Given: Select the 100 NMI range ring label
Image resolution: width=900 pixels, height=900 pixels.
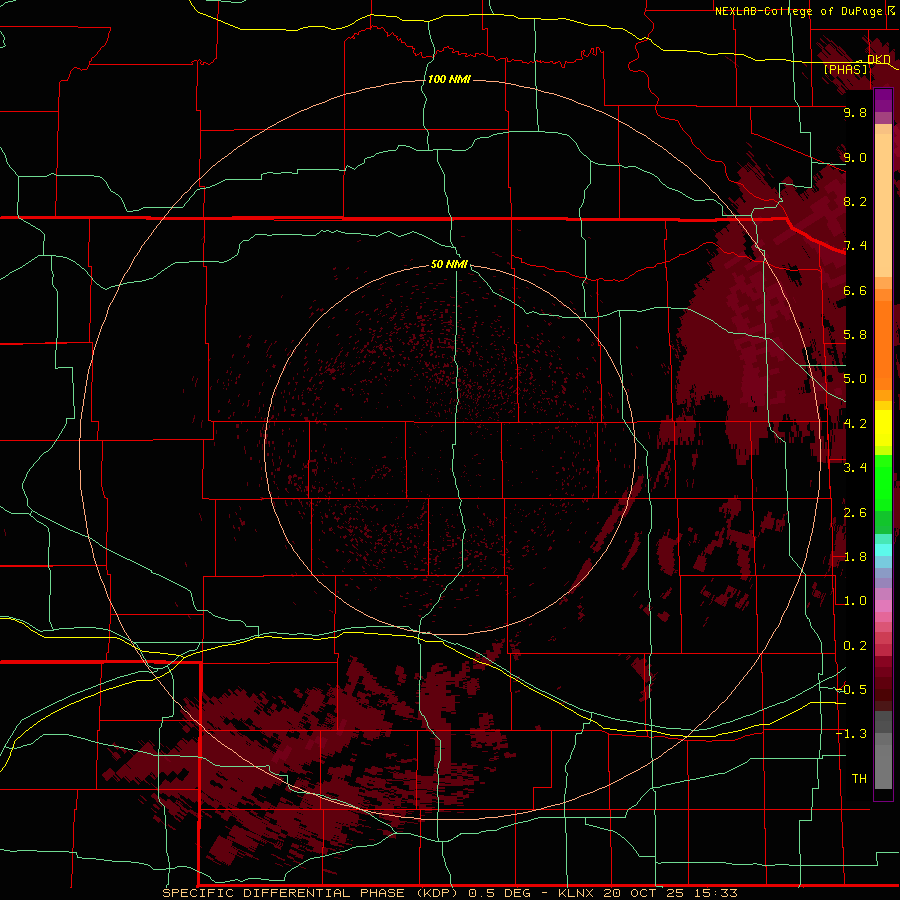Looking at the screenshot, I should 449,79.
